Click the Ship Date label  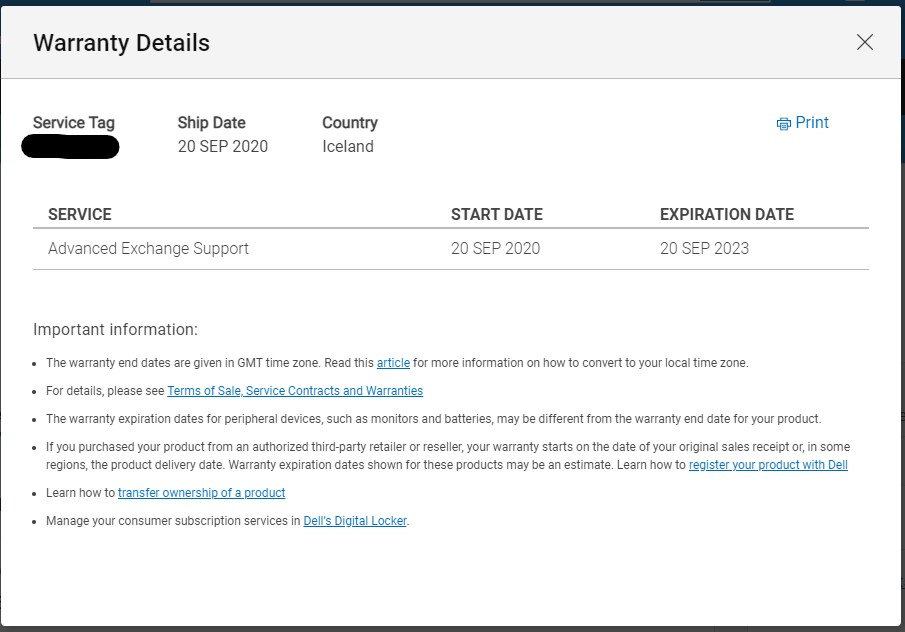coord(211,123)
